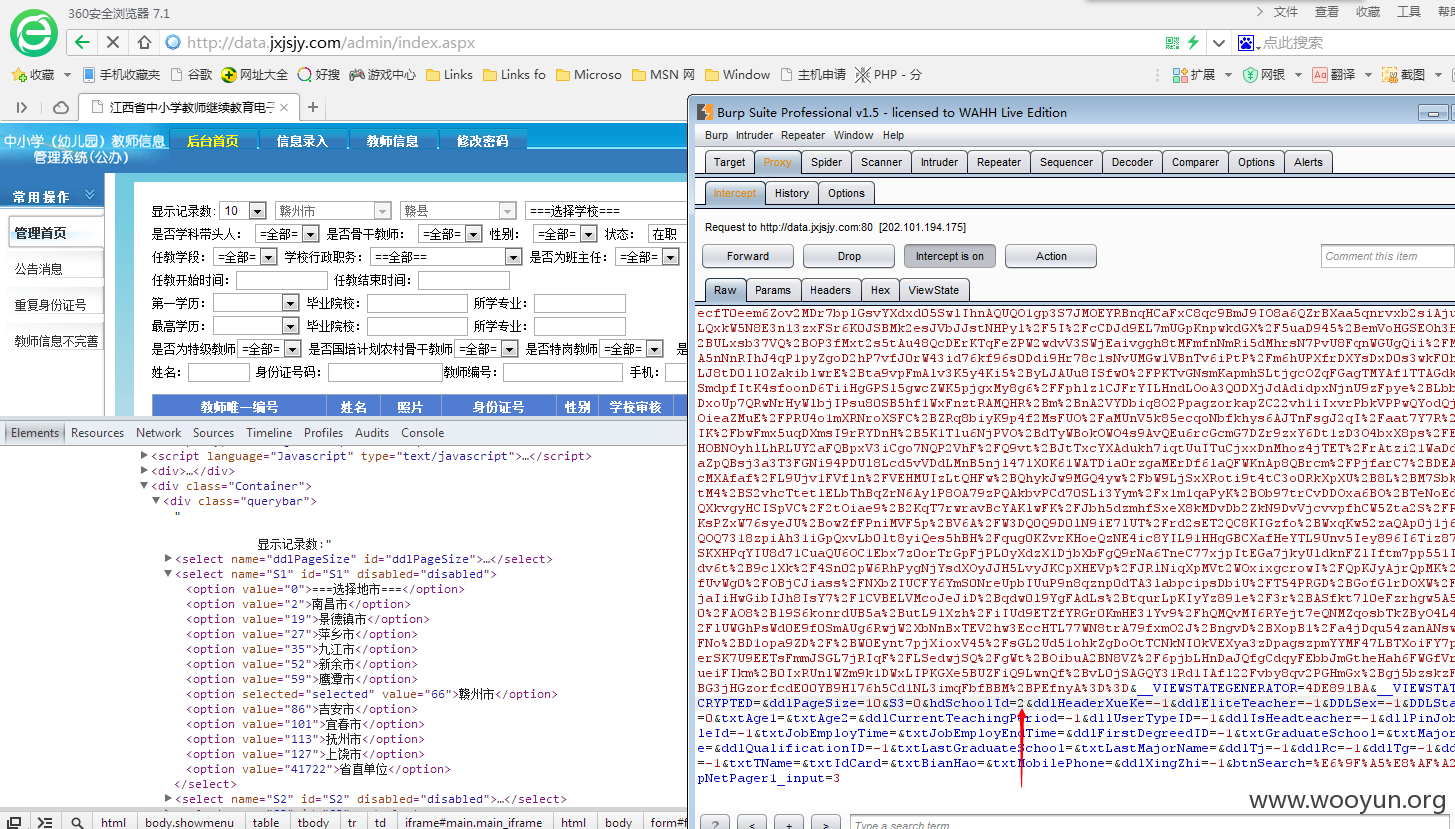1455x829 pixels.
Task: Open the MSN 网 bookmark folder
Action: coord(662,74)
